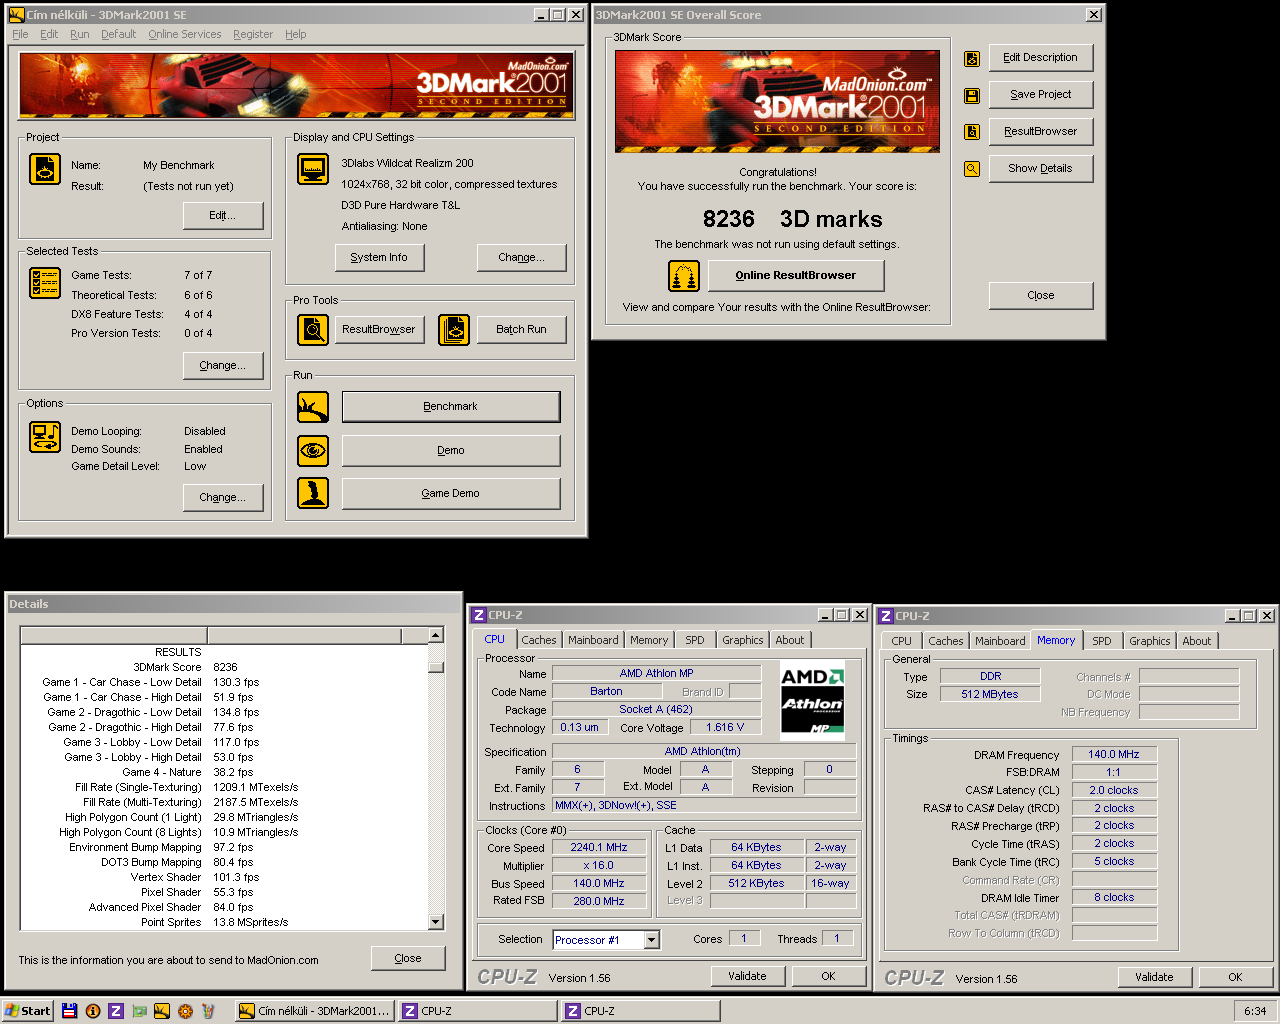Open the Processor Selection dropdown in CPU-Z
The image size is (1280, 1024).
tap(652, 940)
